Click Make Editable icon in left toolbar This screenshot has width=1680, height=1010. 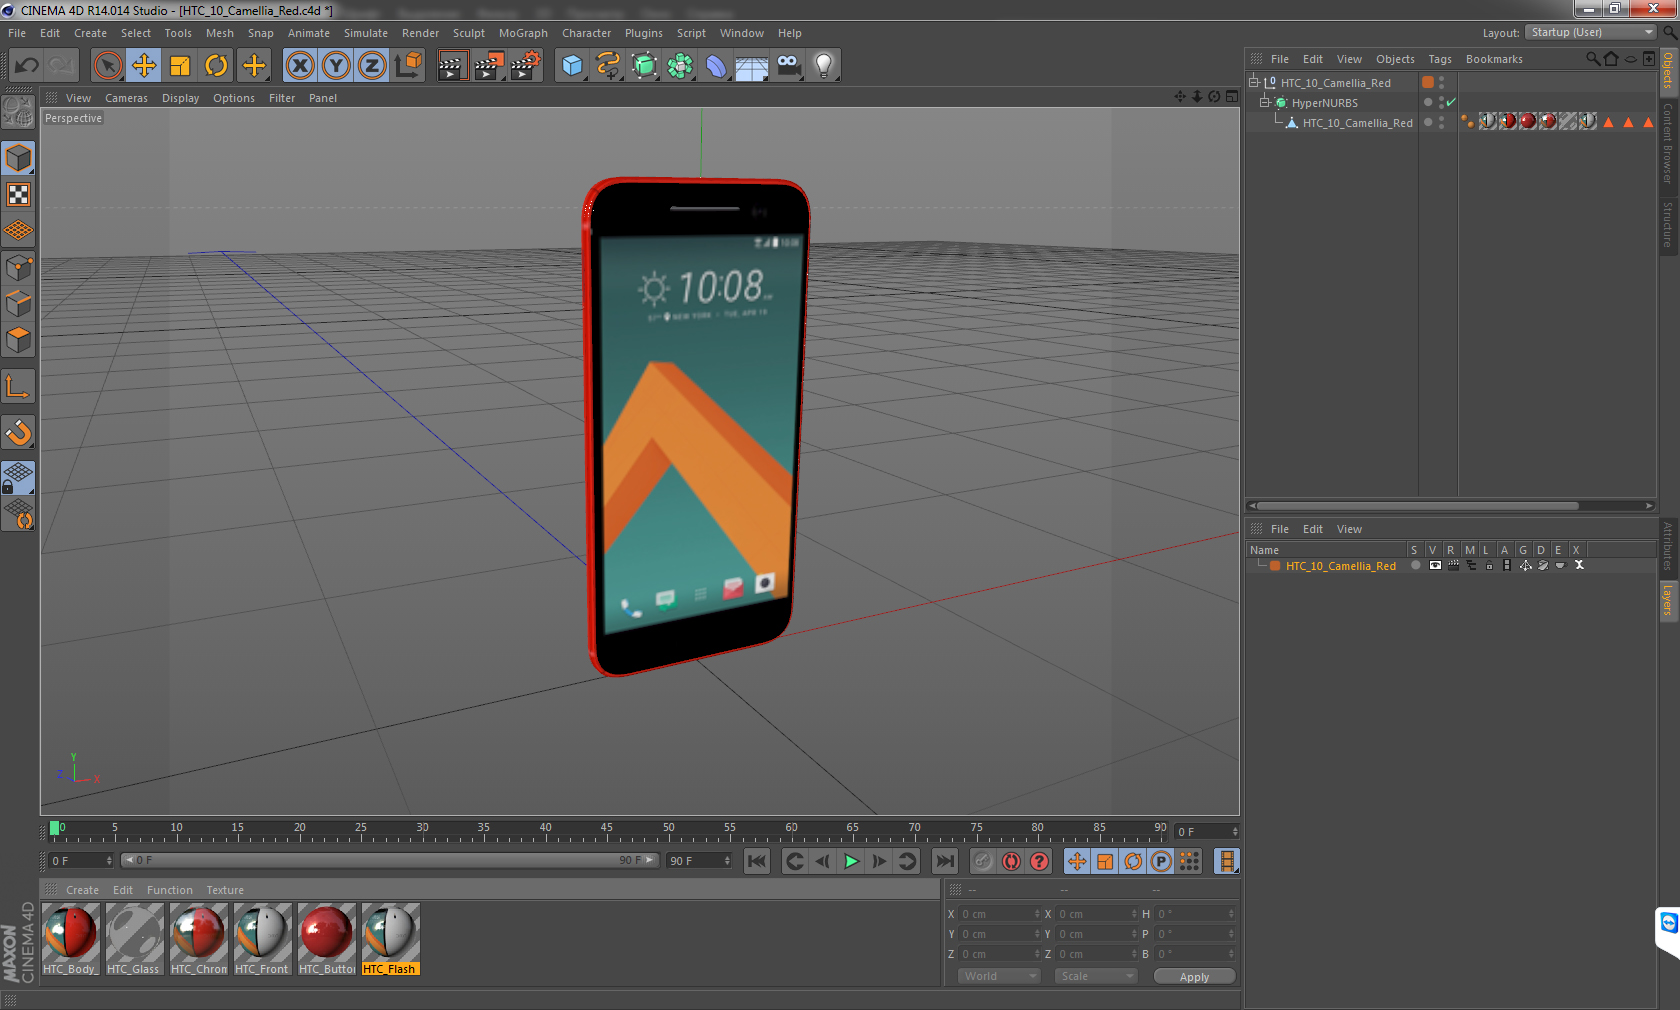(x=18, y=112)
